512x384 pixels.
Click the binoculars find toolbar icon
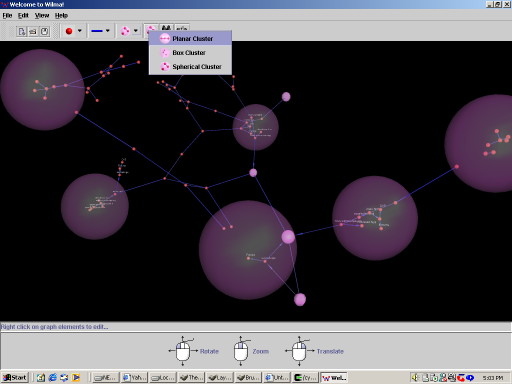click(x=166, y=27)
